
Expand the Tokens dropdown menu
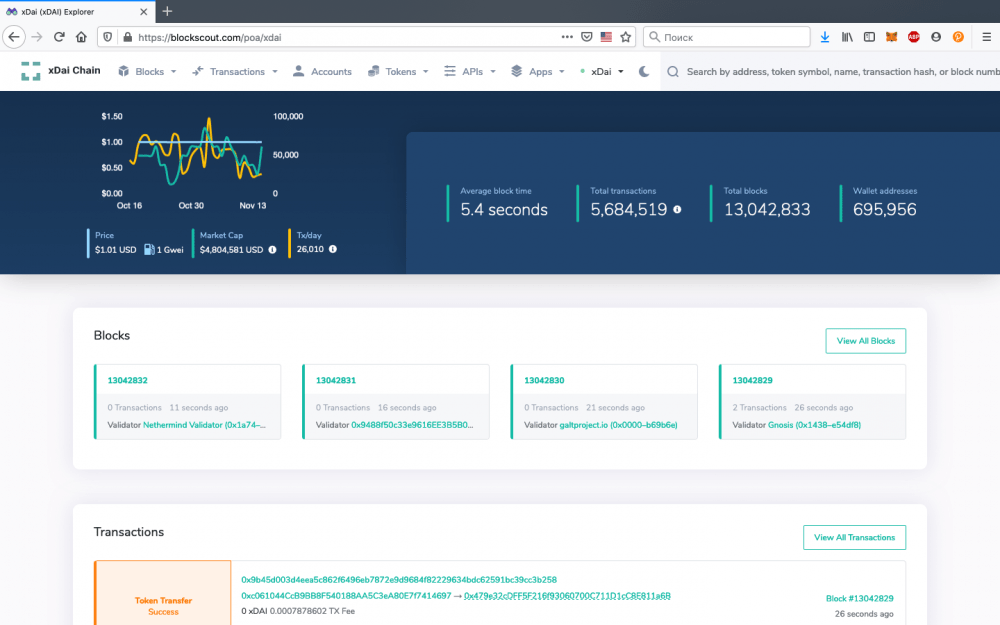point(398,71)
